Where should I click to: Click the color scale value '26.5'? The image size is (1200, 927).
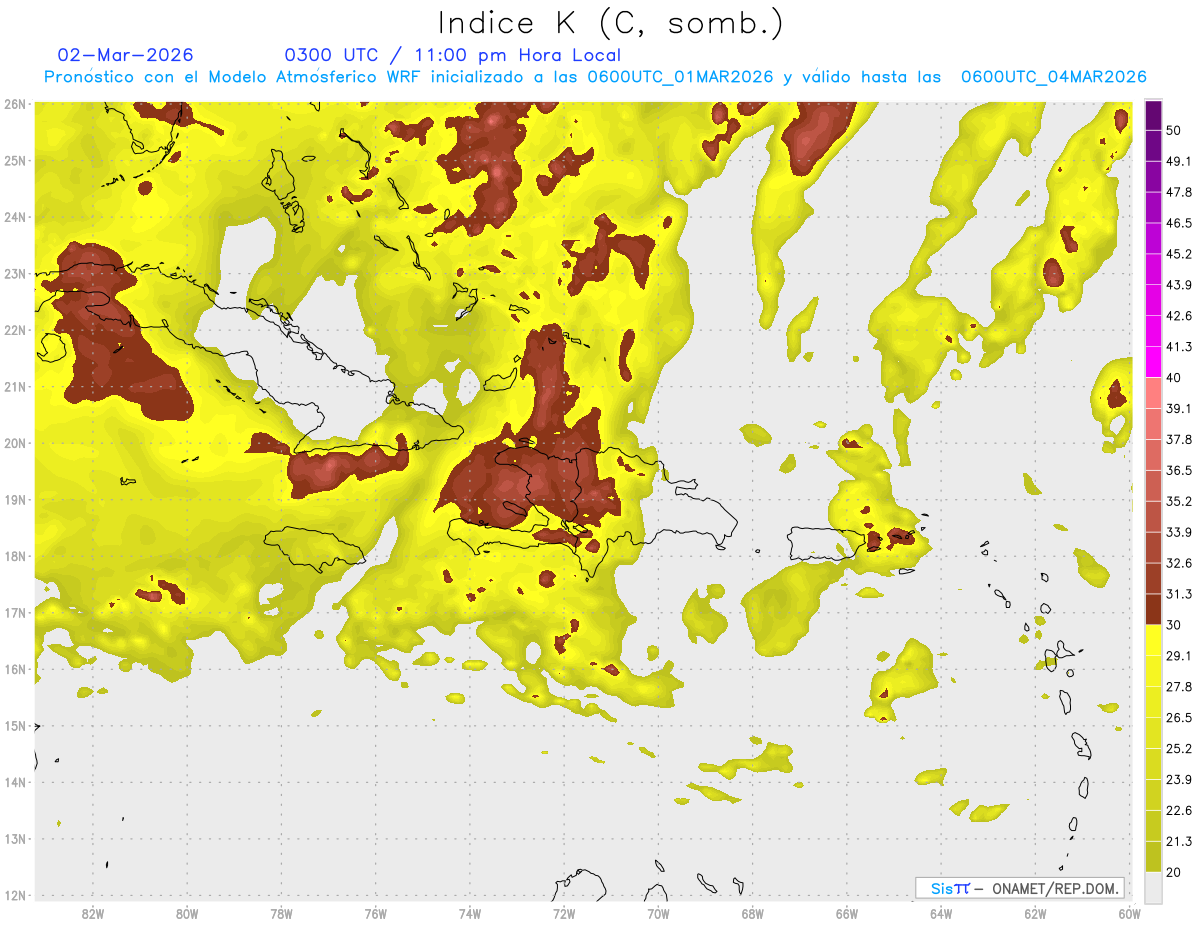(1179, 717)
